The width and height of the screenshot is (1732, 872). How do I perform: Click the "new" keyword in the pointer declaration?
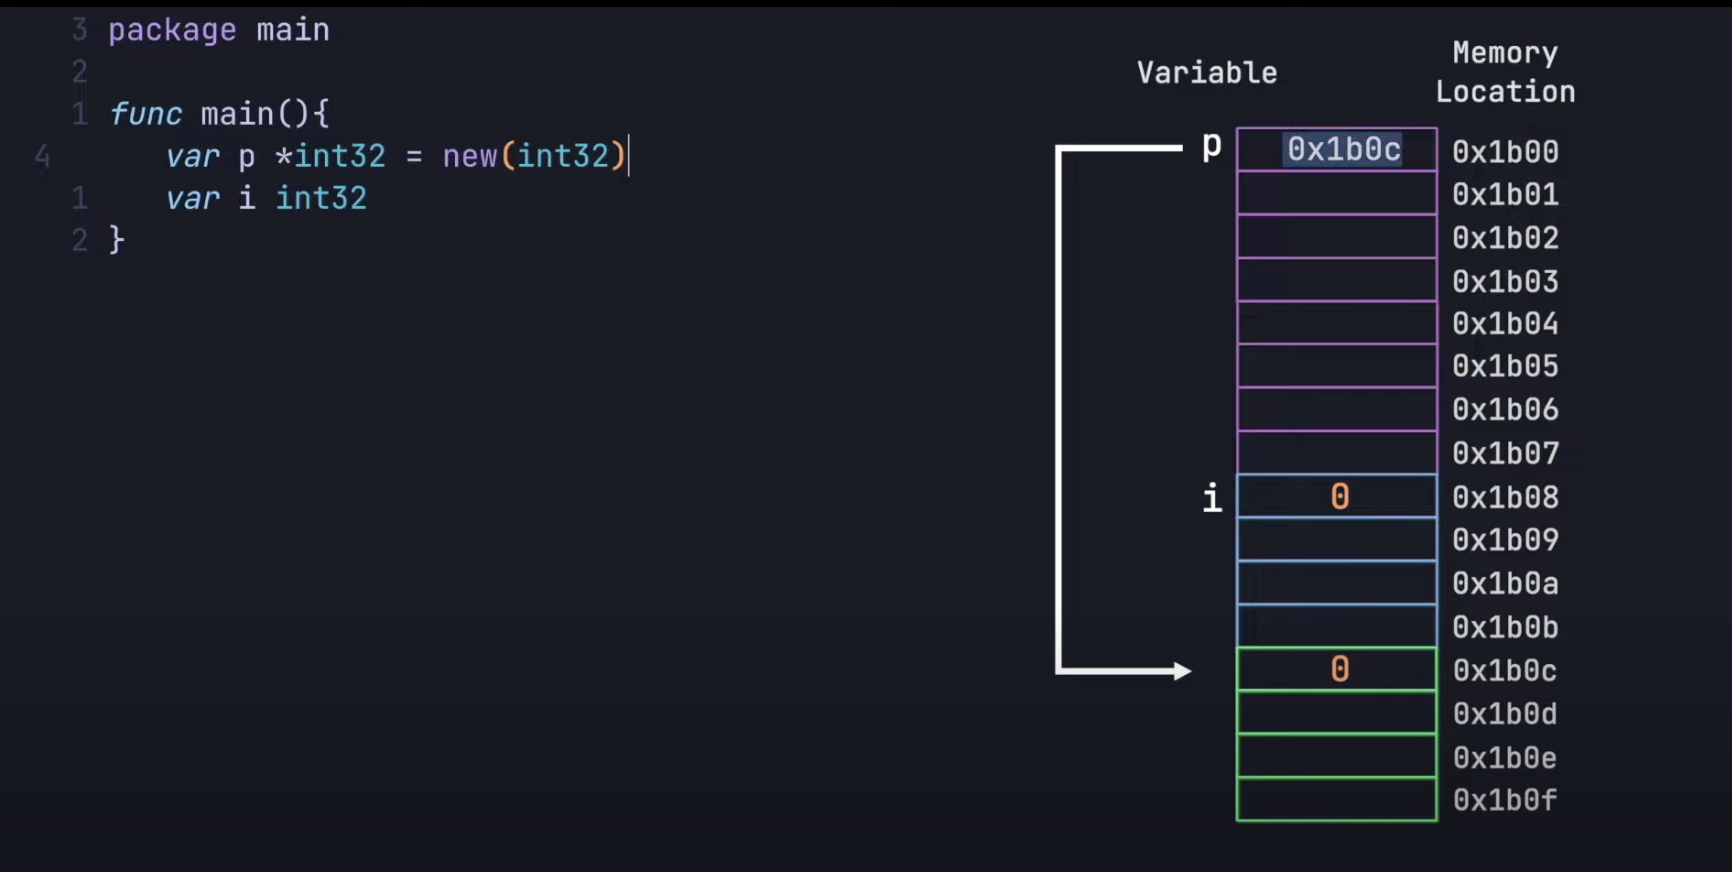(x=470, y=156)
